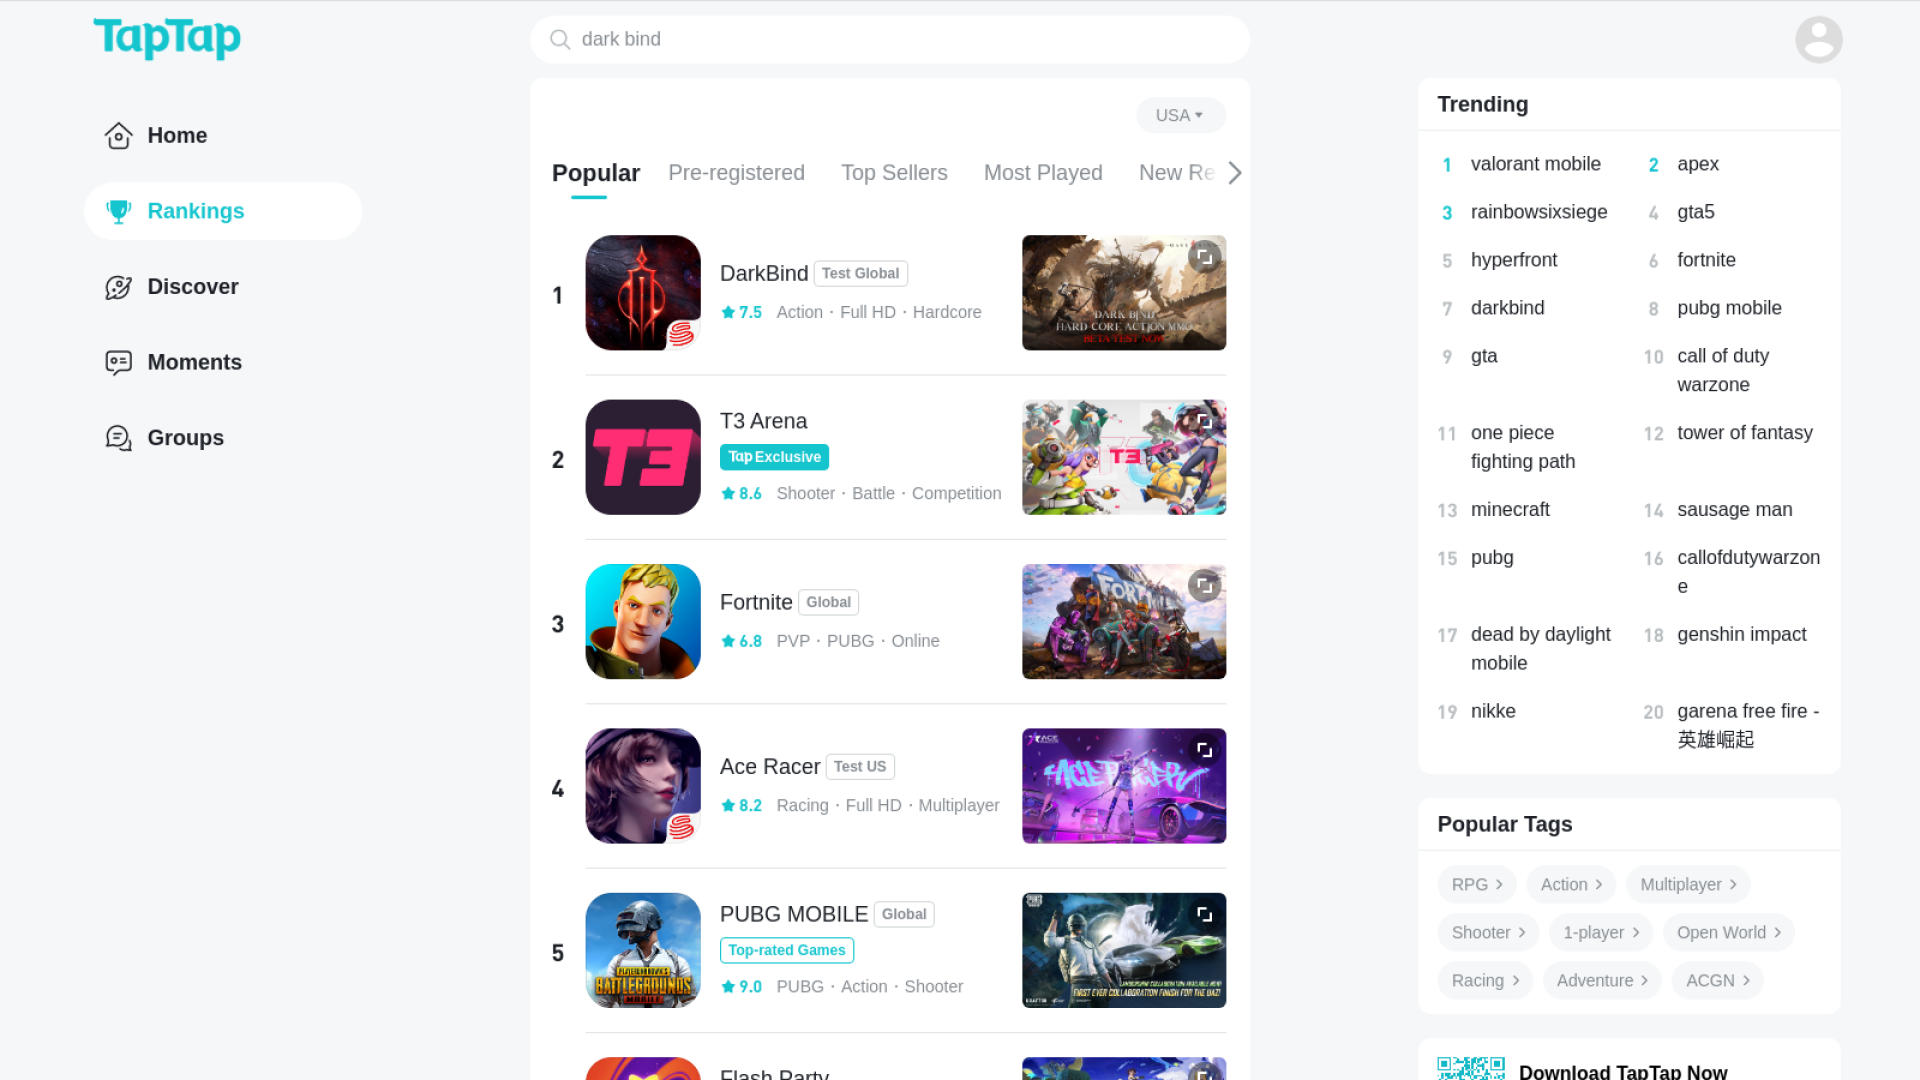
Task: Open trending search valorant mobile
Action: [1535, 164]
